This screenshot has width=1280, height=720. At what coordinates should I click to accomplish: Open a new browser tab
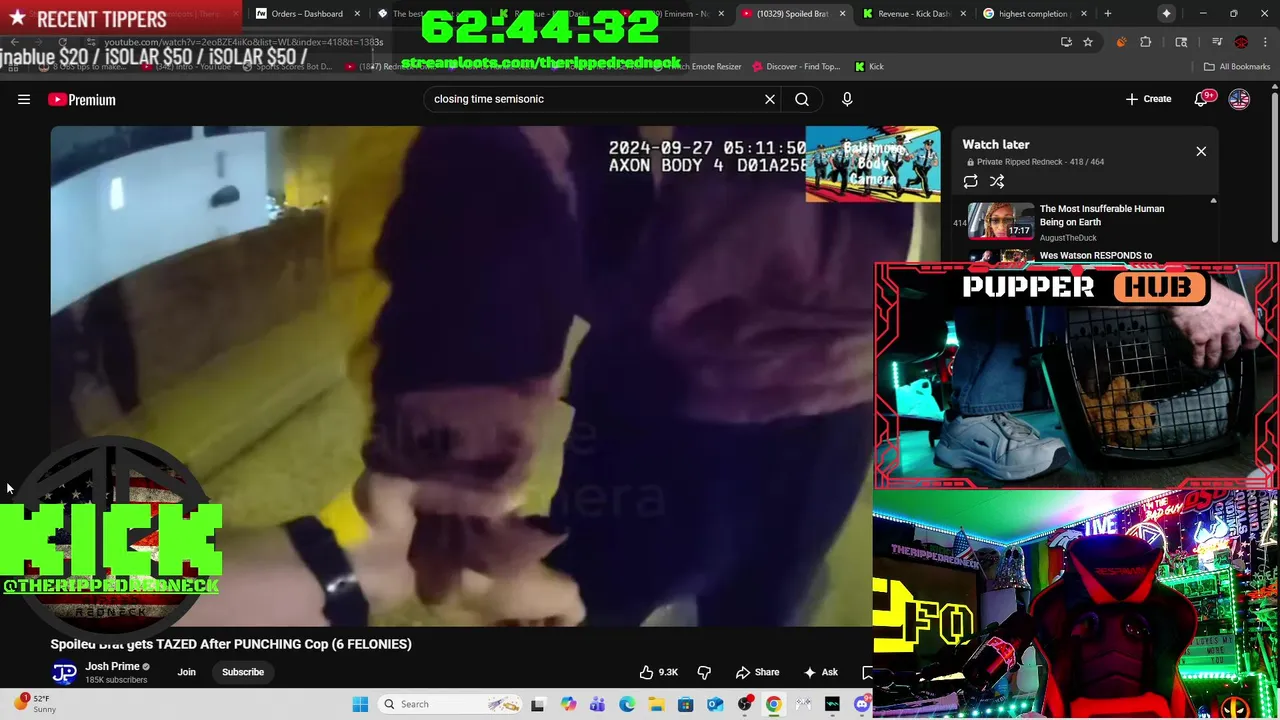point(1107,14)
